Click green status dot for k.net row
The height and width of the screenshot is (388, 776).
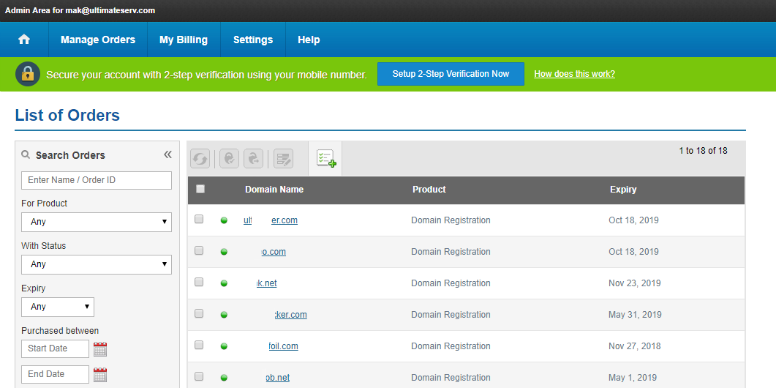(224, 283)
